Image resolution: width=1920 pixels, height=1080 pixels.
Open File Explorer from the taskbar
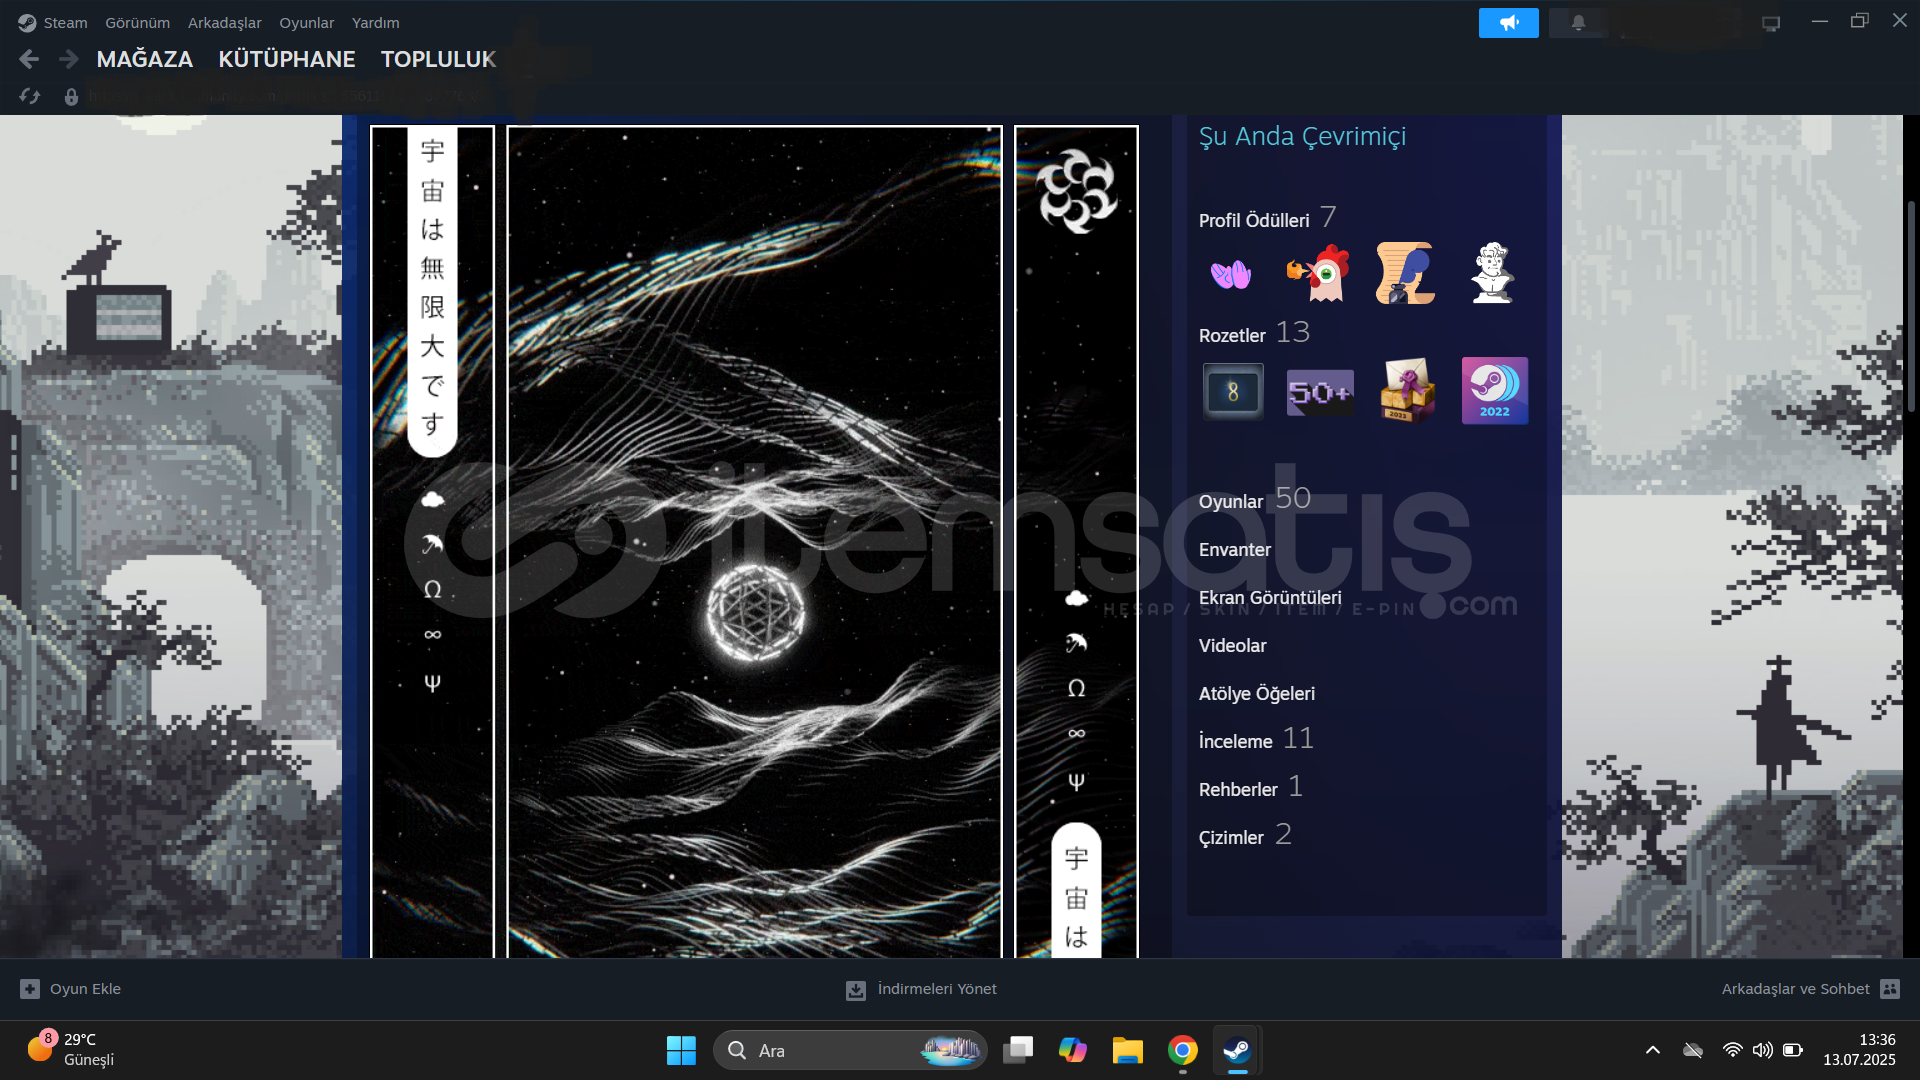[1128, 1050]
